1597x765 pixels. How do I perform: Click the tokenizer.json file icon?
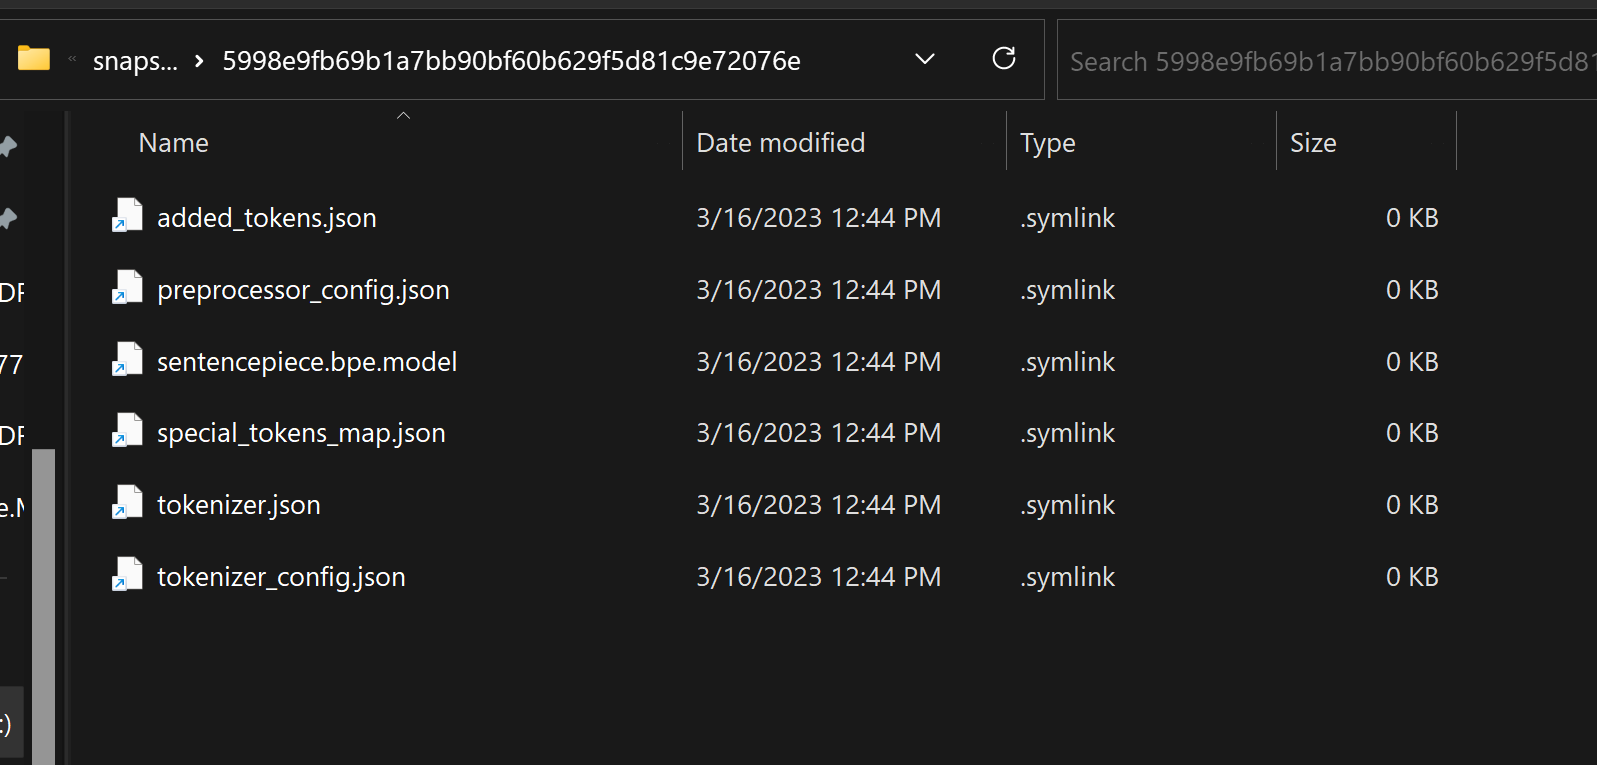pyautogui.click(x=126, y=503)
